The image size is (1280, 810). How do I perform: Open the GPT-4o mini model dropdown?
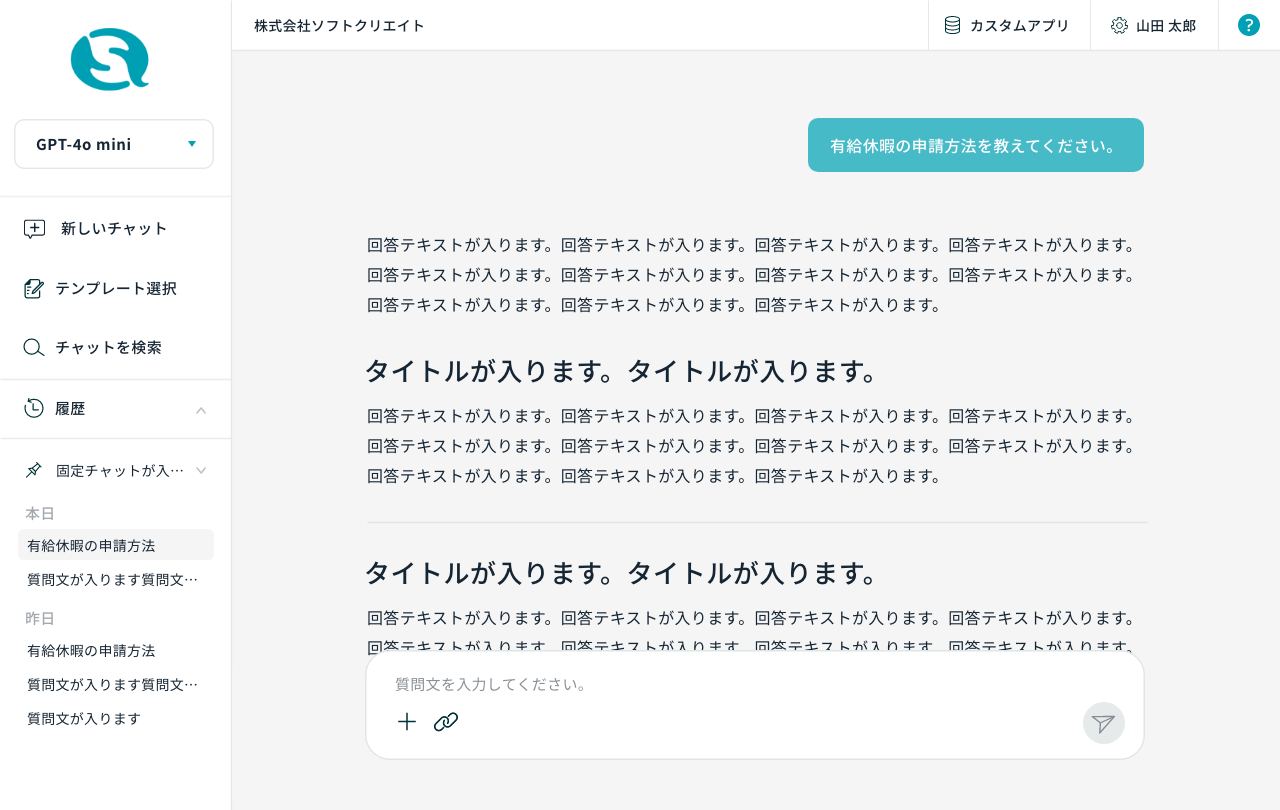(114, 144)
